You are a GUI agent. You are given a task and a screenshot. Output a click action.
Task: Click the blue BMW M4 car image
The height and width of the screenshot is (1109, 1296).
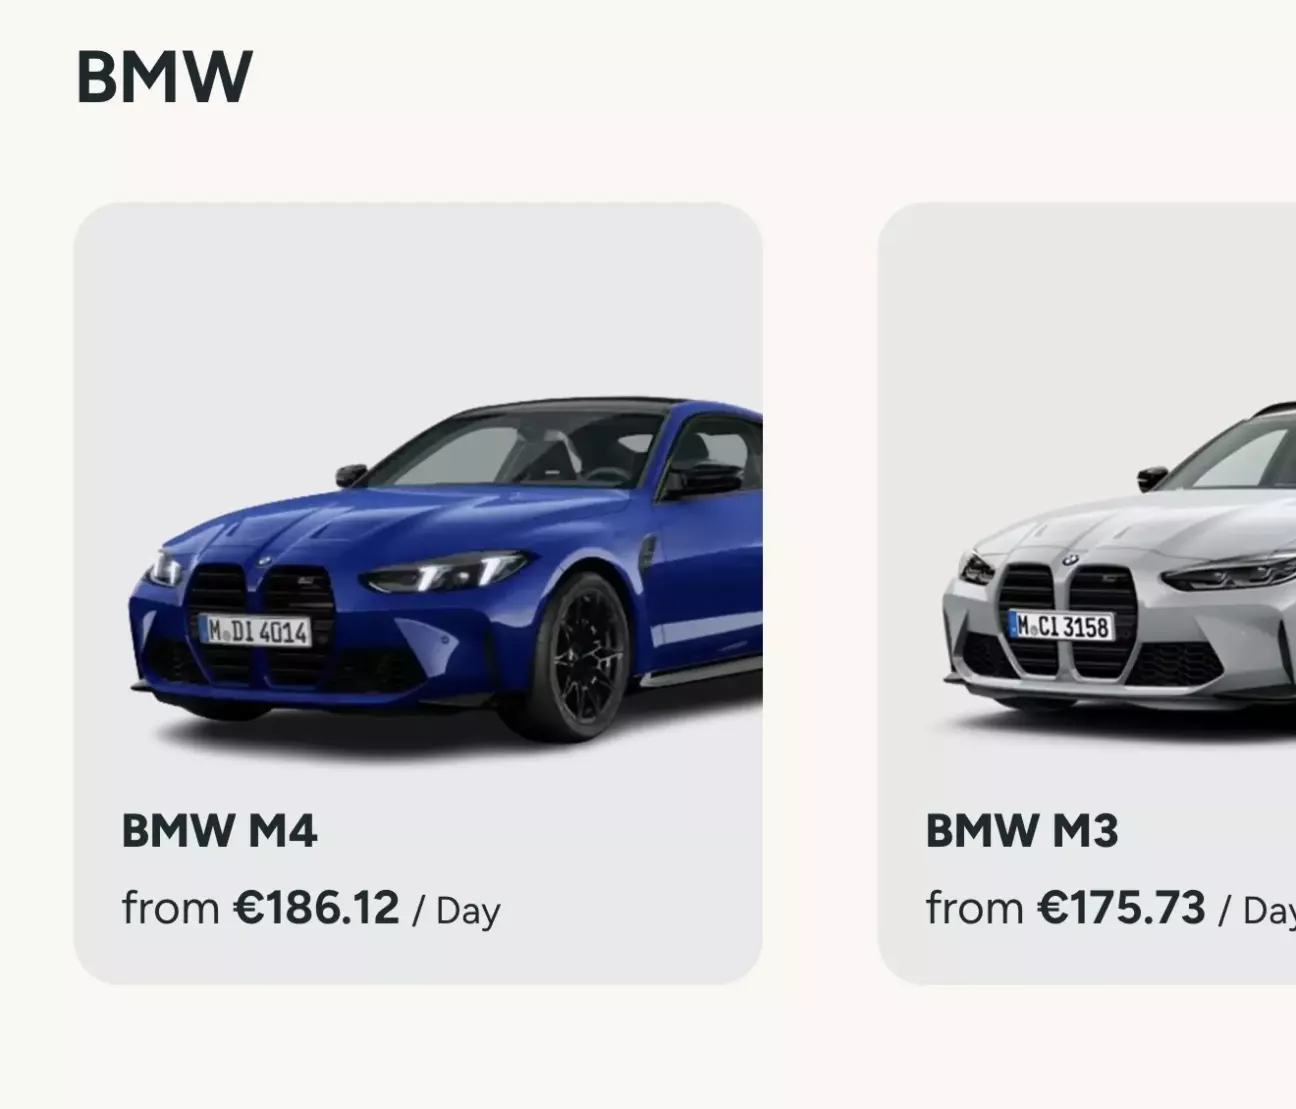point(446,568)
